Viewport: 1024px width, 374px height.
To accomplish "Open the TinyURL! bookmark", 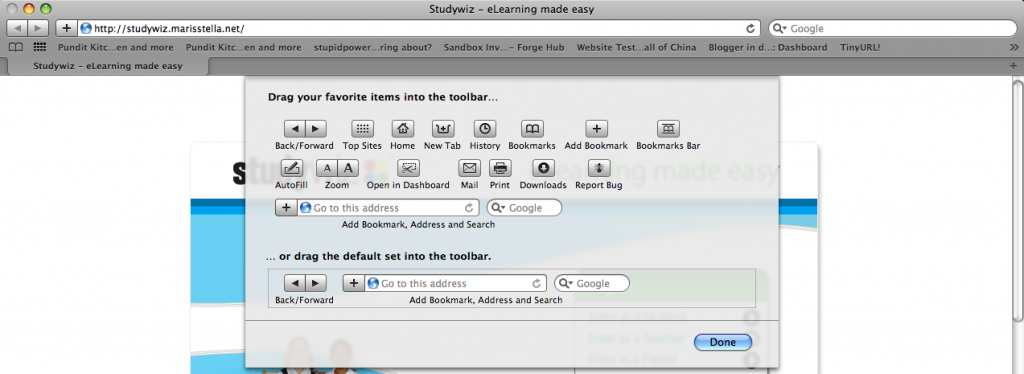I will pos(860,47).
